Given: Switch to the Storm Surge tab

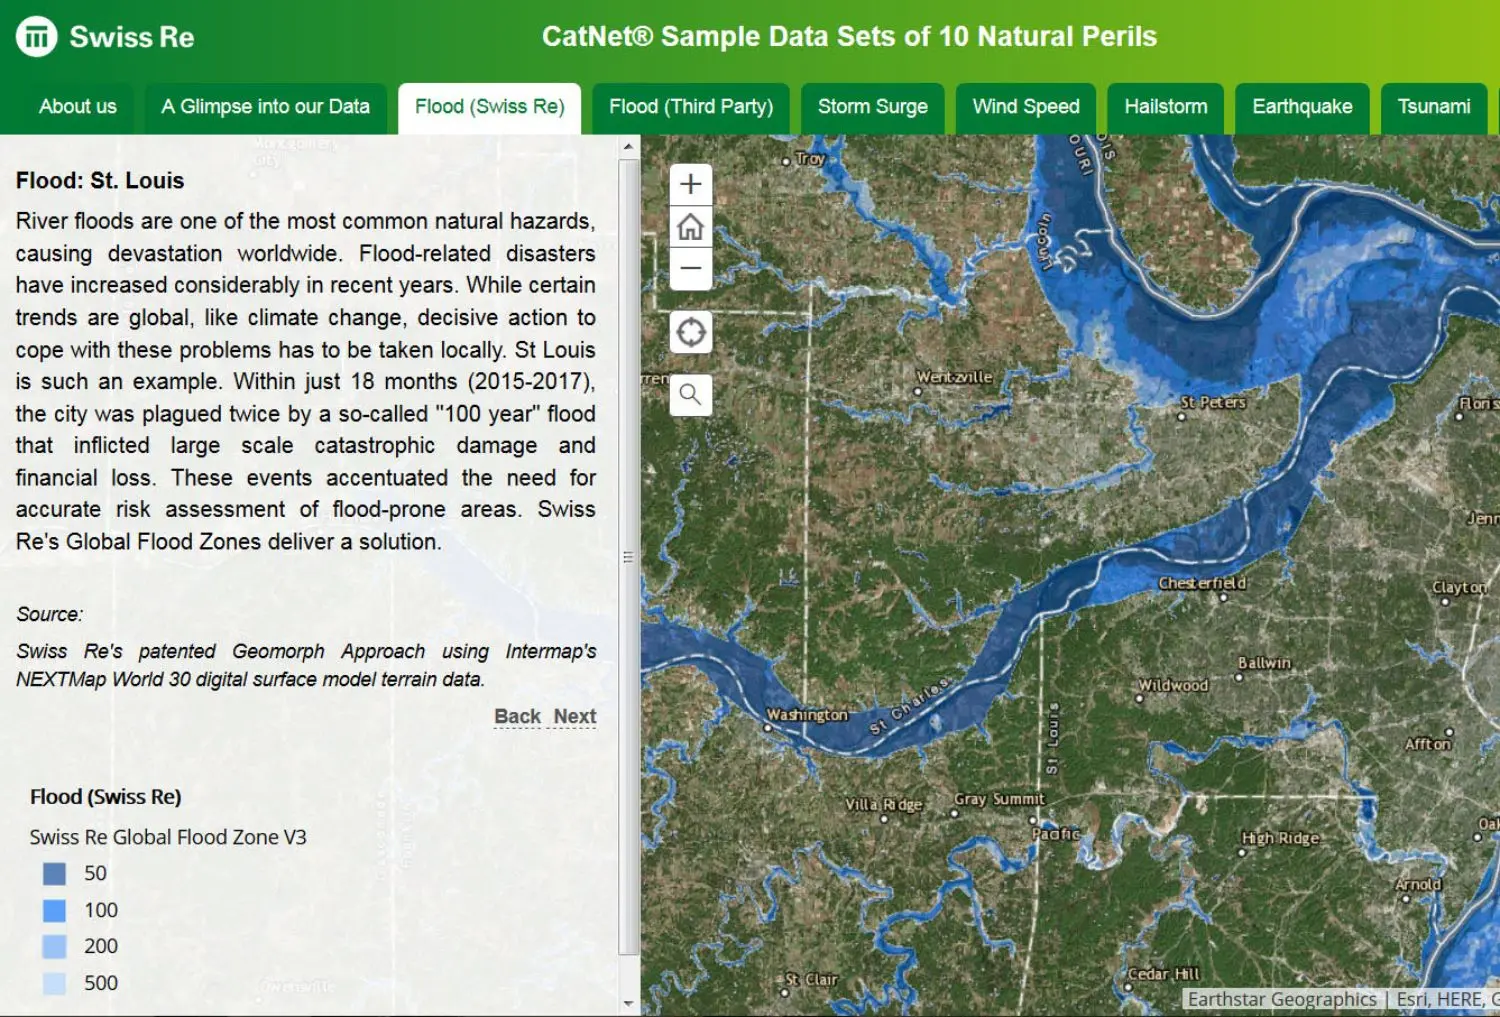Looking at the screenshot, I should (873, 107).
